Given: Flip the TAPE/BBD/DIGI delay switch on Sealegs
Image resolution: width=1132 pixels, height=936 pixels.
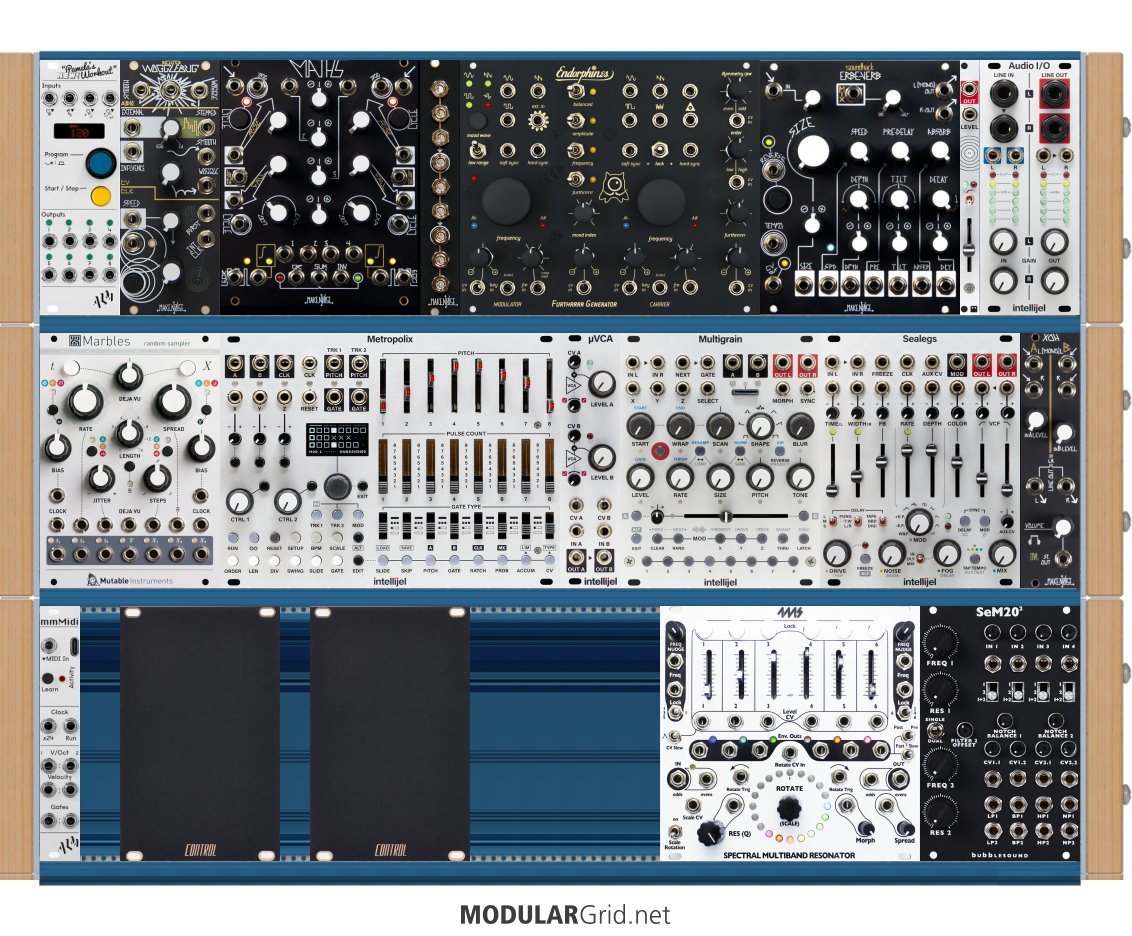Looking at the screenshot, I should click(x=883, y=520).
